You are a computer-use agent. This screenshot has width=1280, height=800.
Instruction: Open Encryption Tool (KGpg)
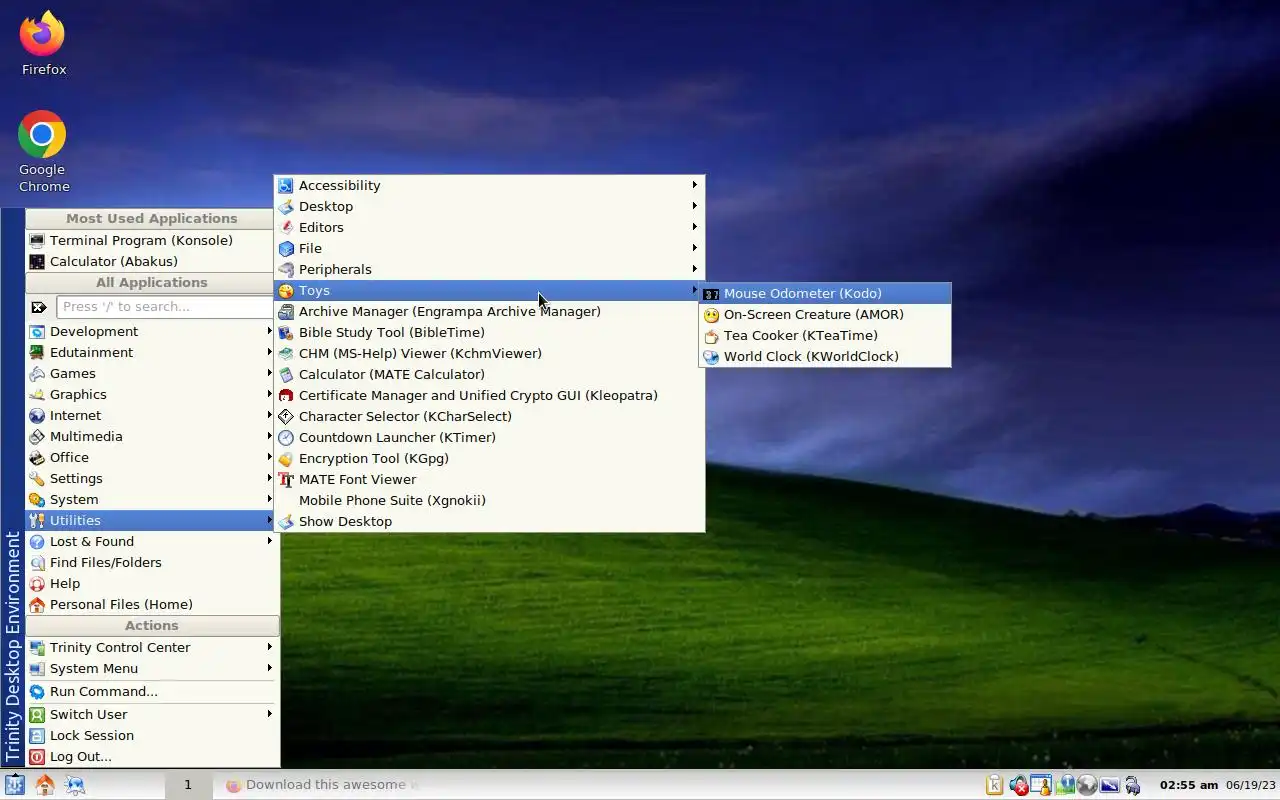[x=489, y=458]
